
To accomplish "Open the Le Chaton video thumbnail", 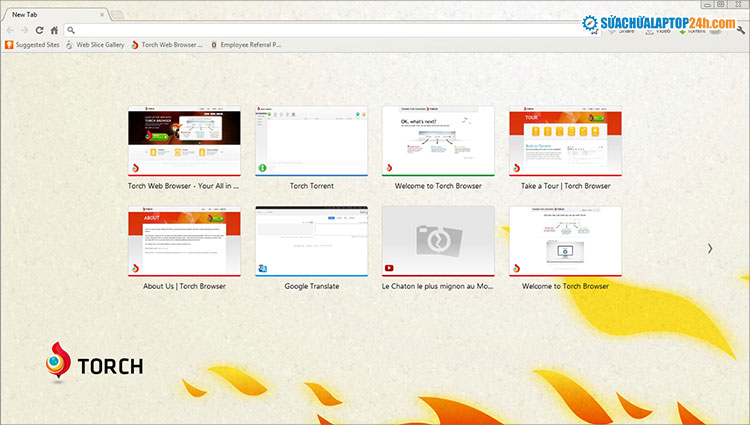I will point(438,240).
